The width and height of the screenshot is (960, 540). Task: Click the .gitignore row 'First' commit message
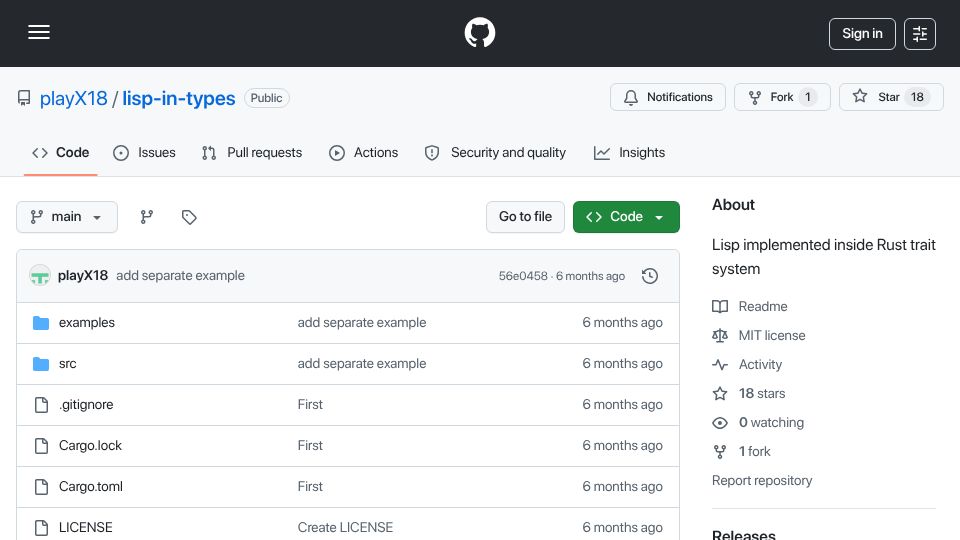(310, 405)
